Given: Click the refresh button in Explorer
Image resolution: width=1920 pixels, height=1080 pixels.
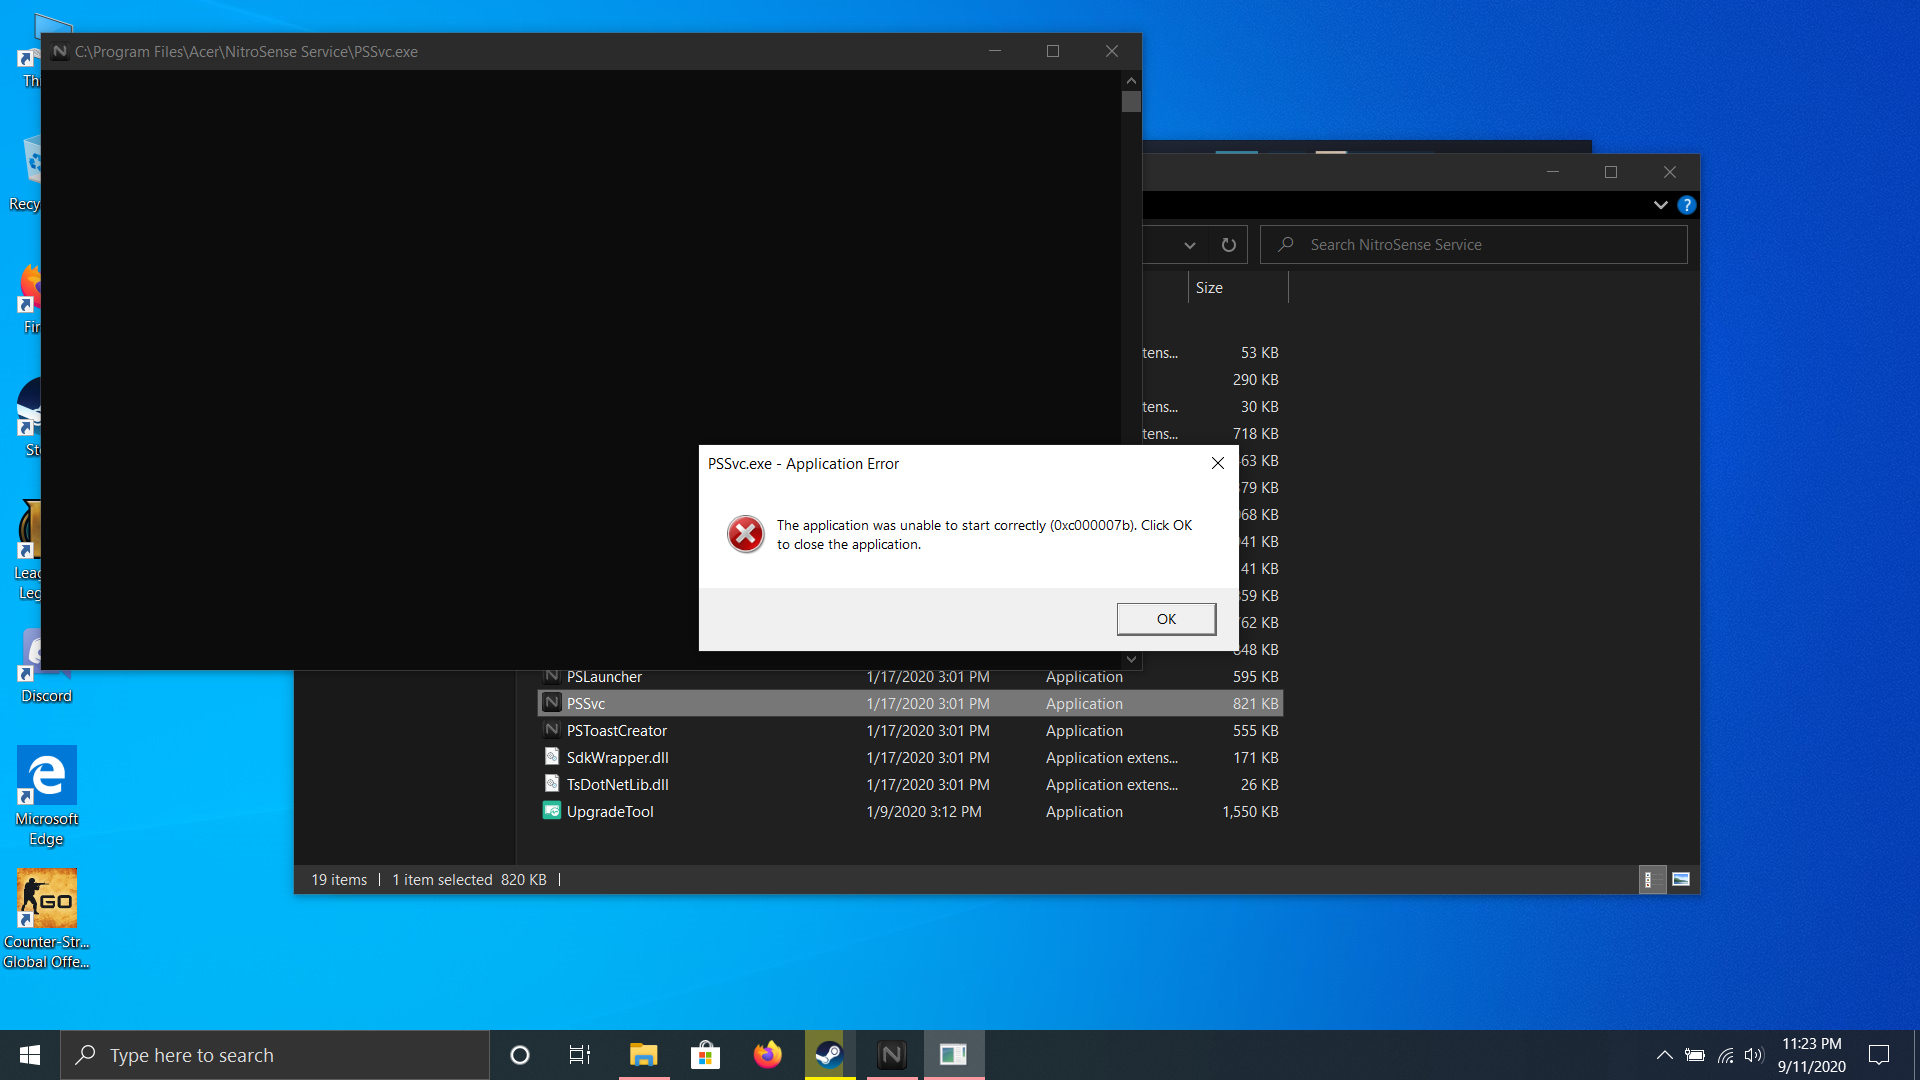Looking at the screenshot, I should (1228, 245).
